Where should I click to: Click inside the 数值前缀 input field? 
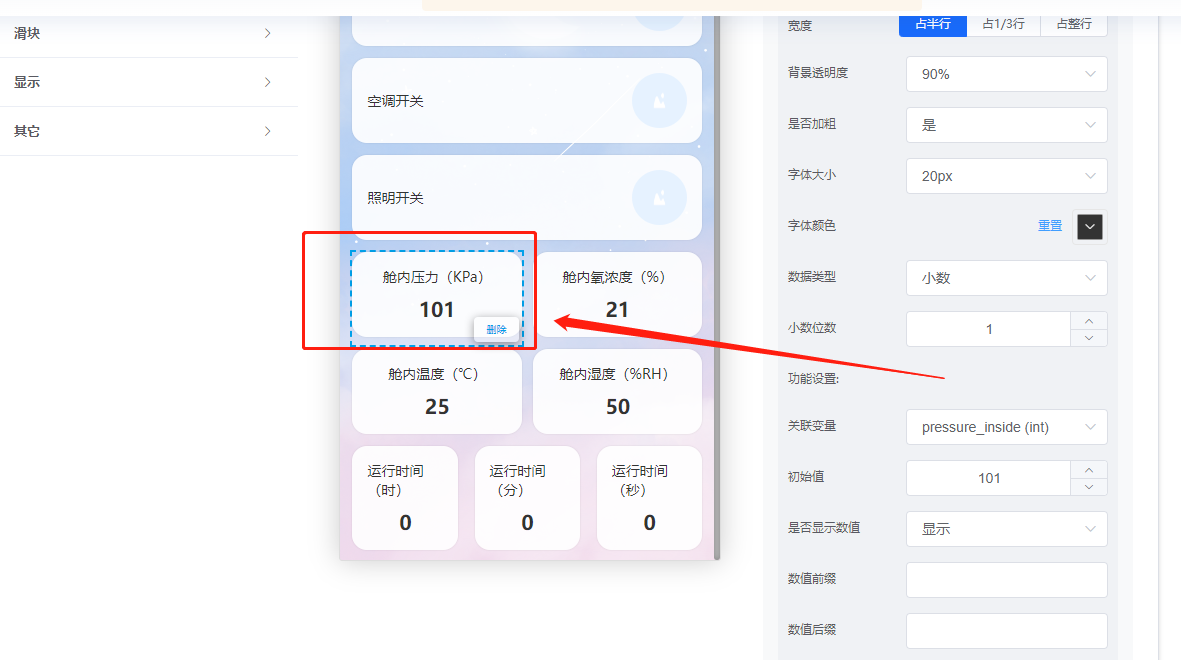coord(1006,580)
